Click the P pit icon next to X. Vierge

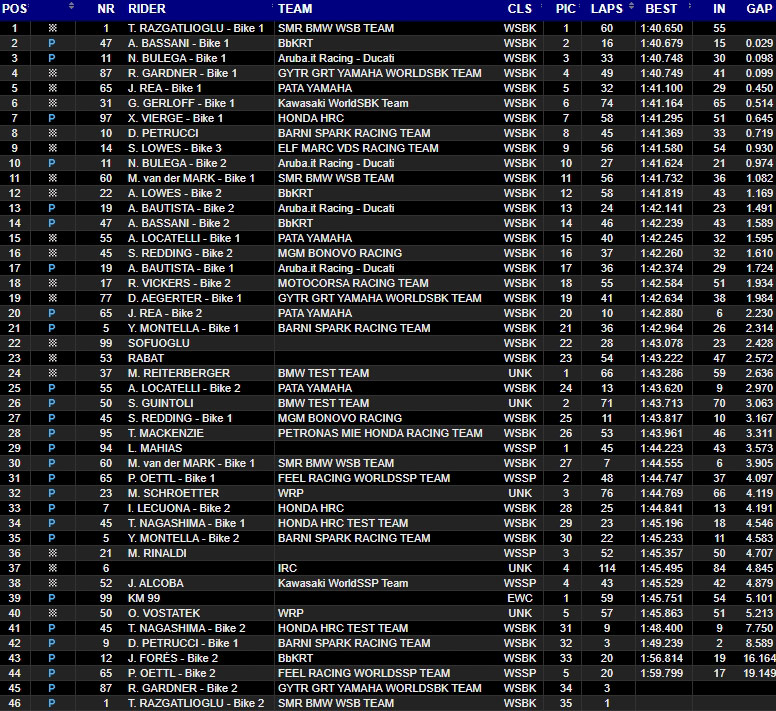[51, 118]
